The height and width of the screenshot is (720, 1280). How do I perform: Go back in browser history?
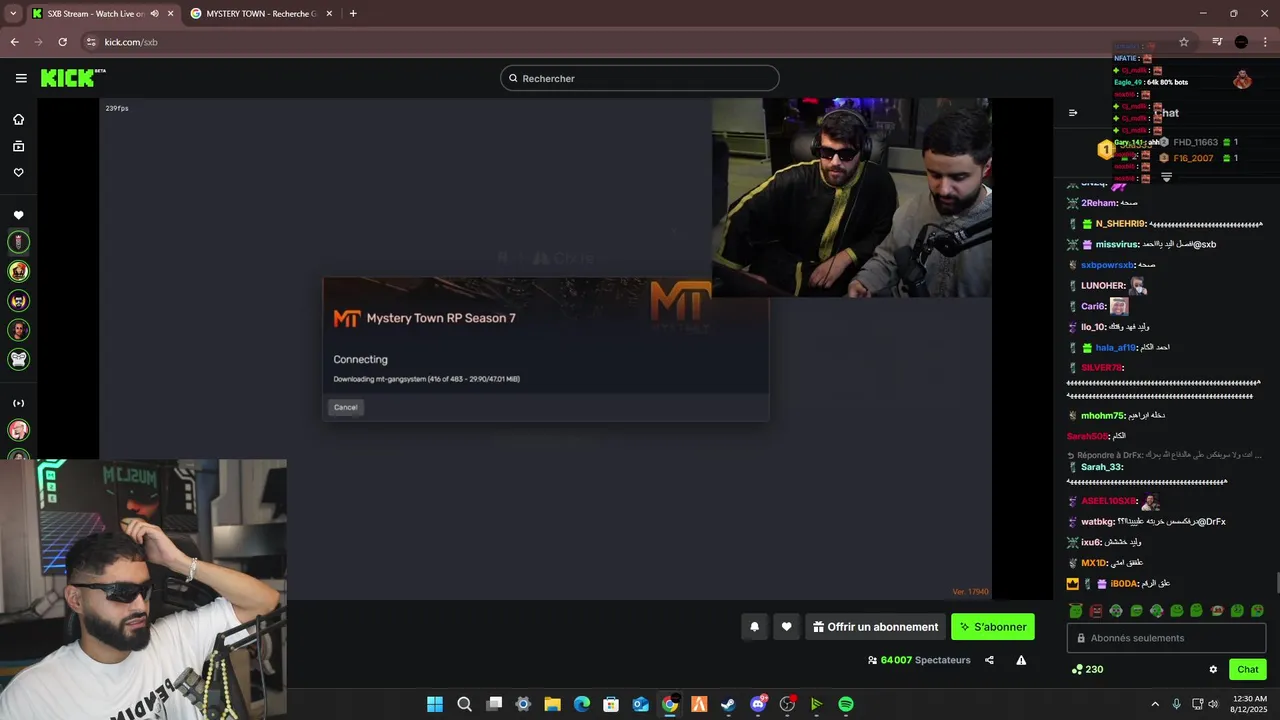click(15, 42)
